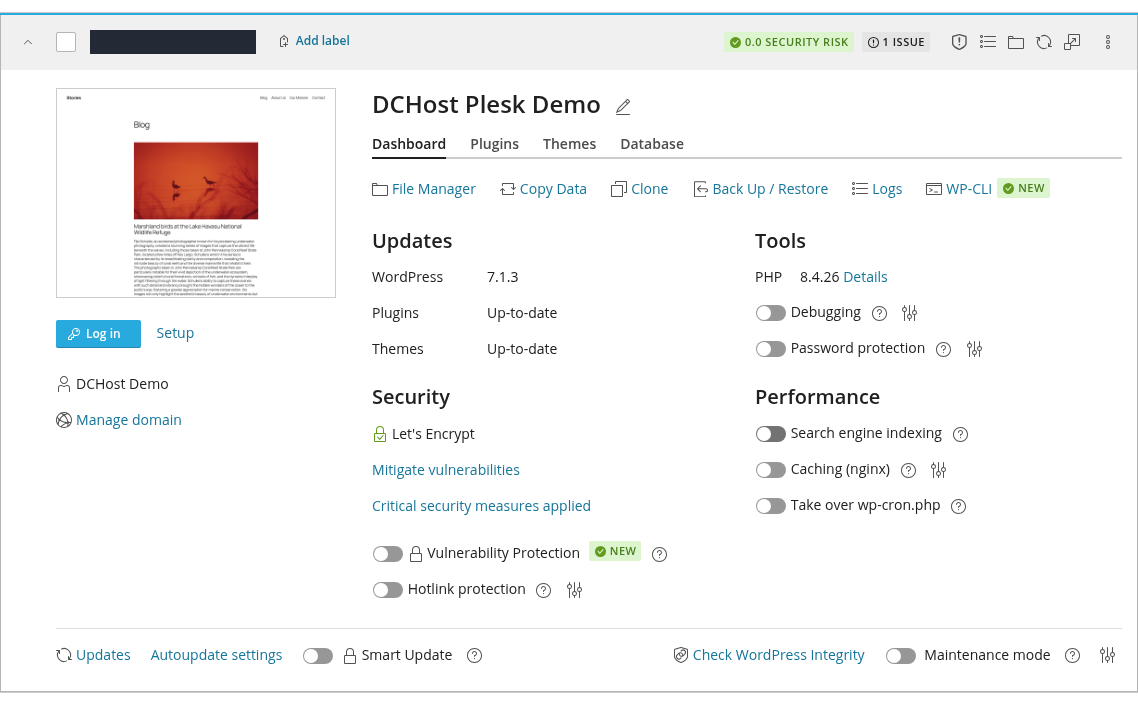Open the three-dot more actions menu

click(x=1108, y=42)
